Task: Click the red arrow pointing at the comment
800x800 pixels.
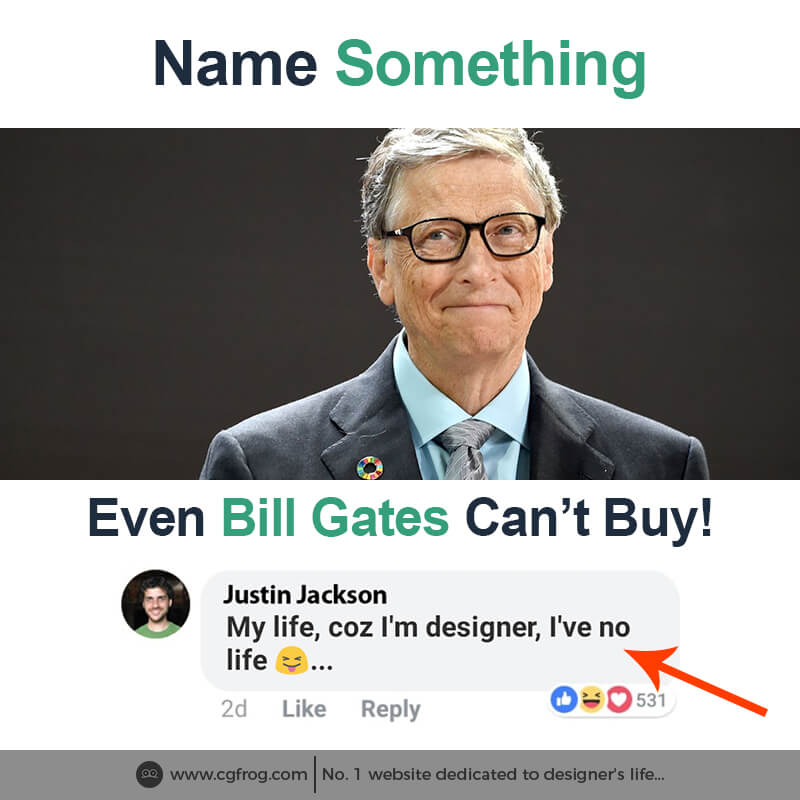Action: 695,680
